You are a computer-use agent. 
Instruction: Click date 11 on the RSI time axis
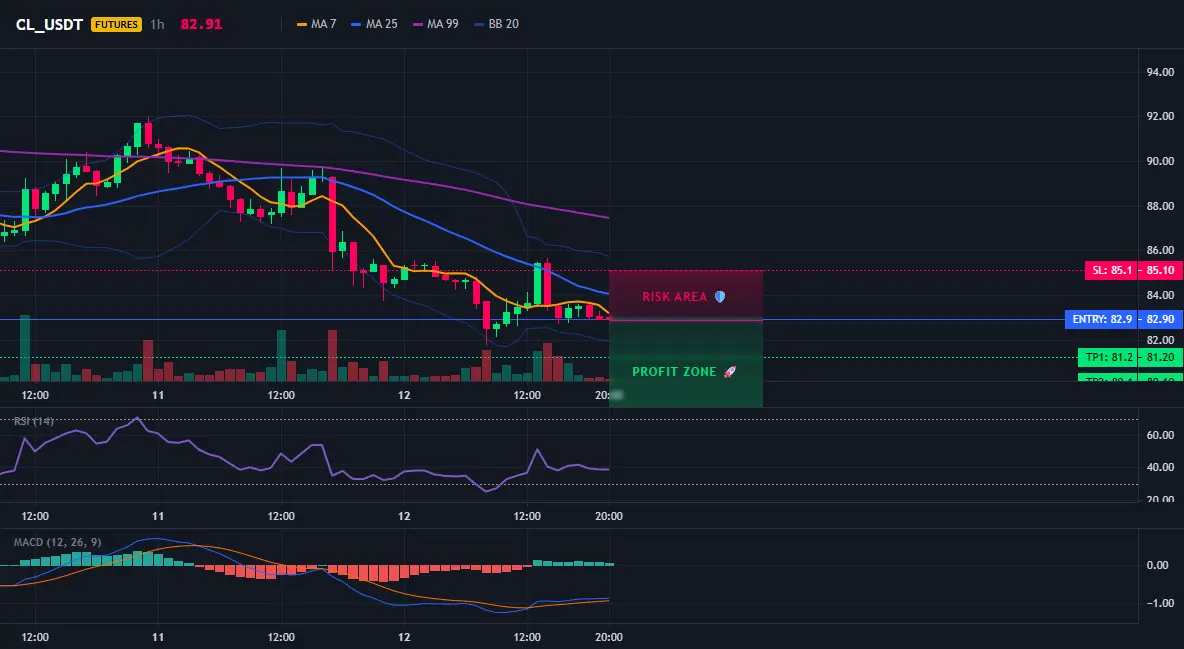[158, 516]
